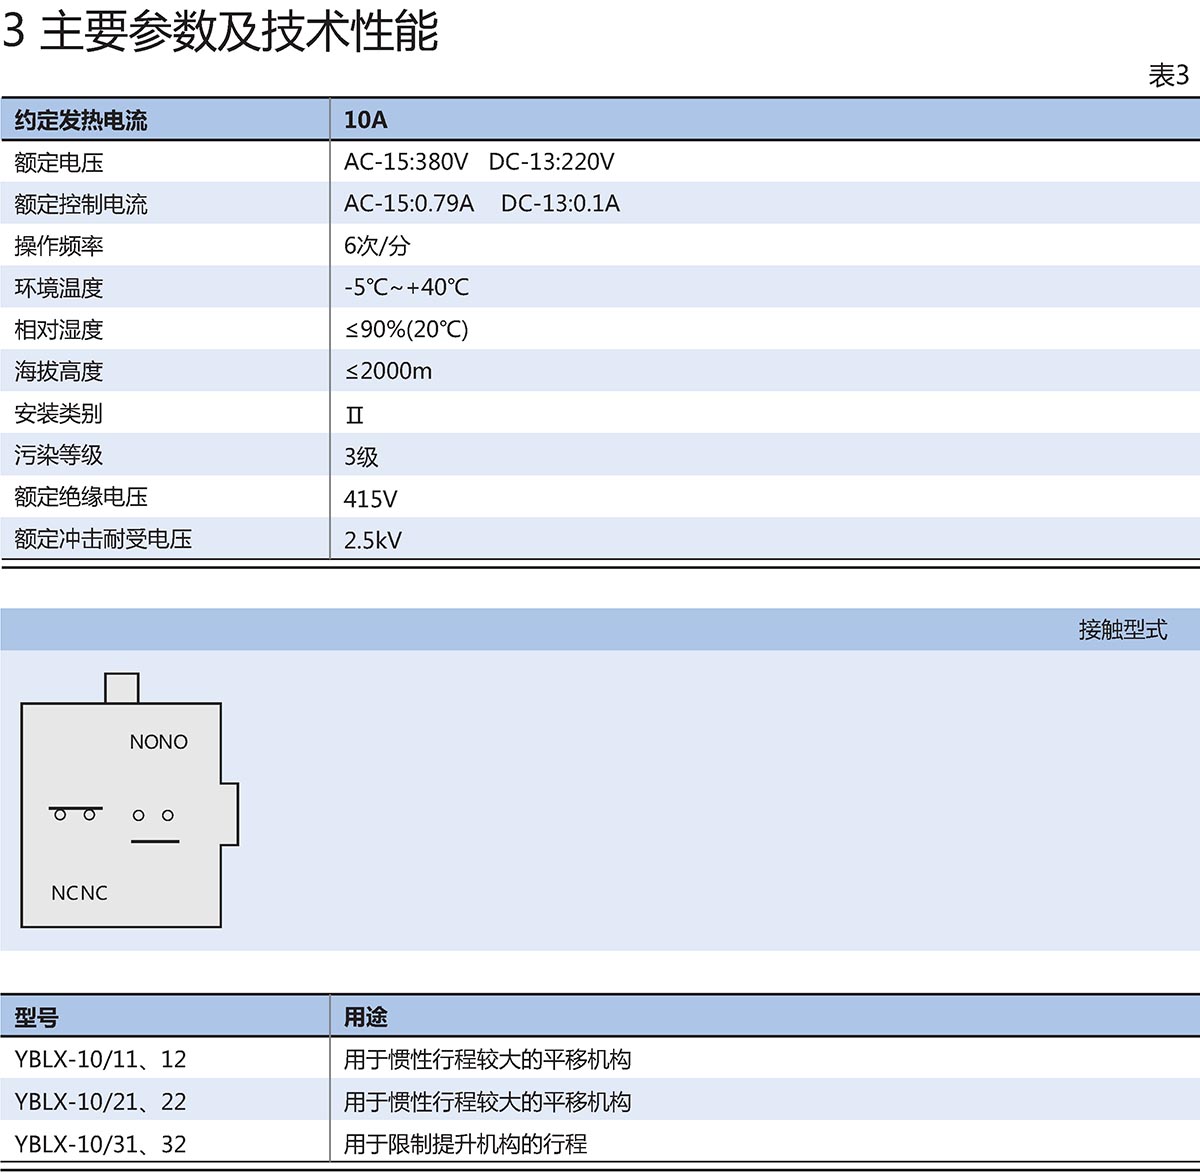This screenshot has height=1175, width=1200.
Task: Click the AC-15:380V rated voltage value
Action: coord(405,162)
